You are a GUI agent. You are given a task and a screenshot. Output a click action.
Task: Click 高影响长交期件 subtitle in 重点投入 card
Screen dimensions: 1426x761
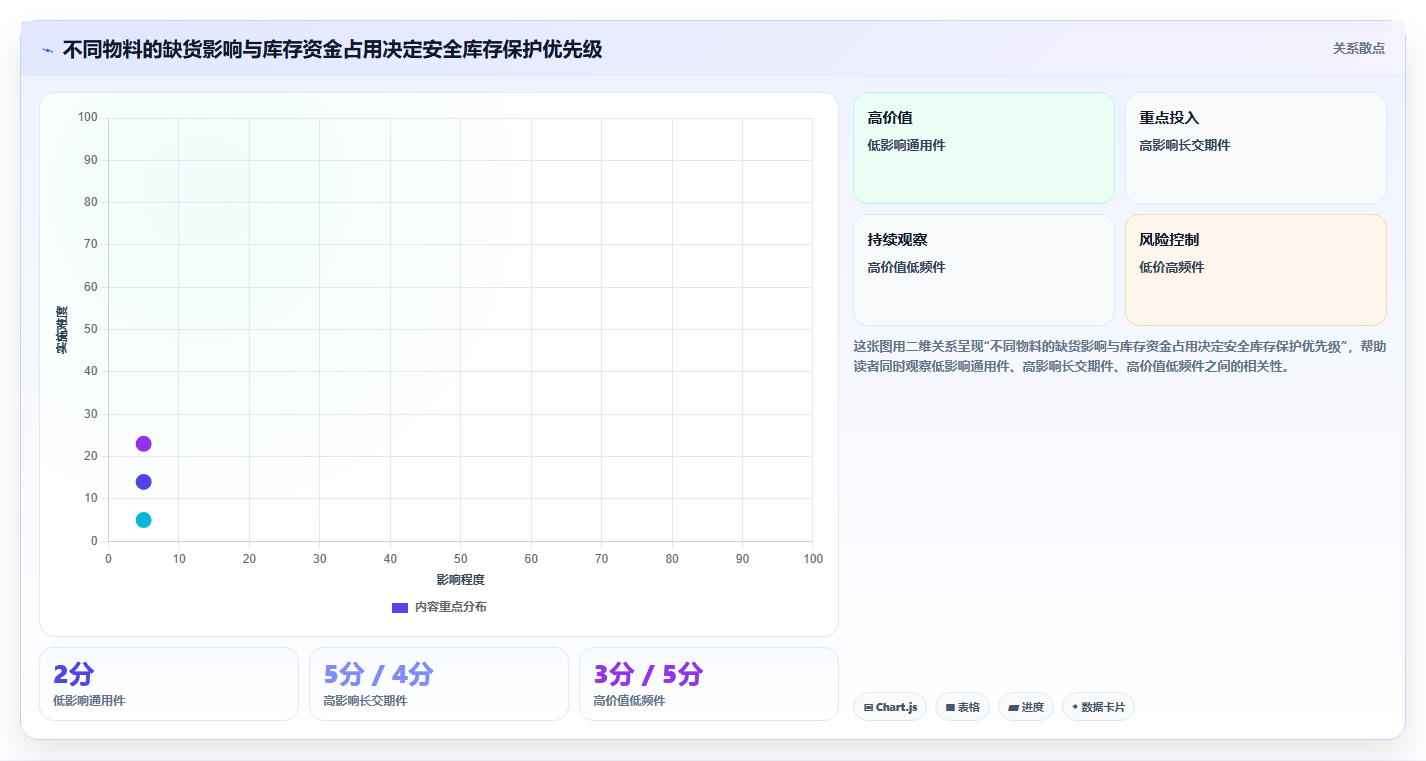point(1185,145)
